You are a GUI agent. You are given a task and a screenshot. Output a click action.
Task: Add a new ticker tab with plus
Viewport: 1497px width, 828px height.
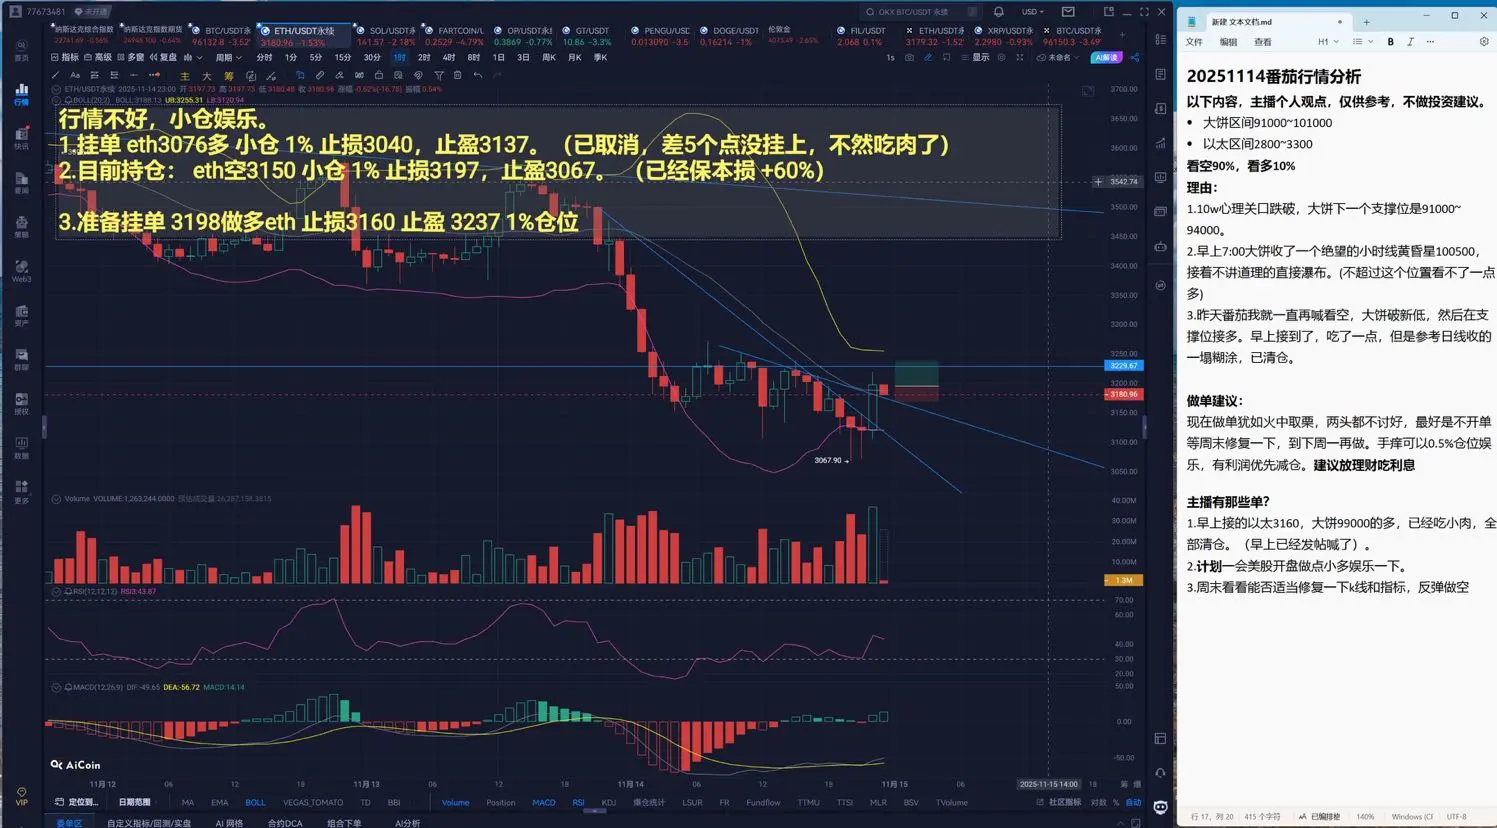coord(1122,35)
